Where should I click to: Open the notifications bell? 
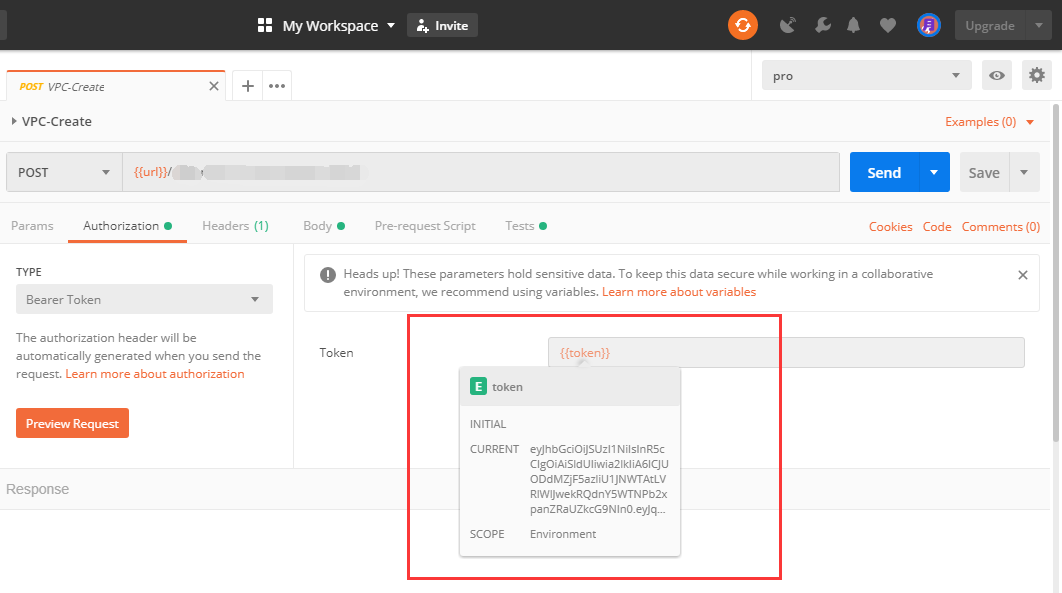(x=853, y=26)
